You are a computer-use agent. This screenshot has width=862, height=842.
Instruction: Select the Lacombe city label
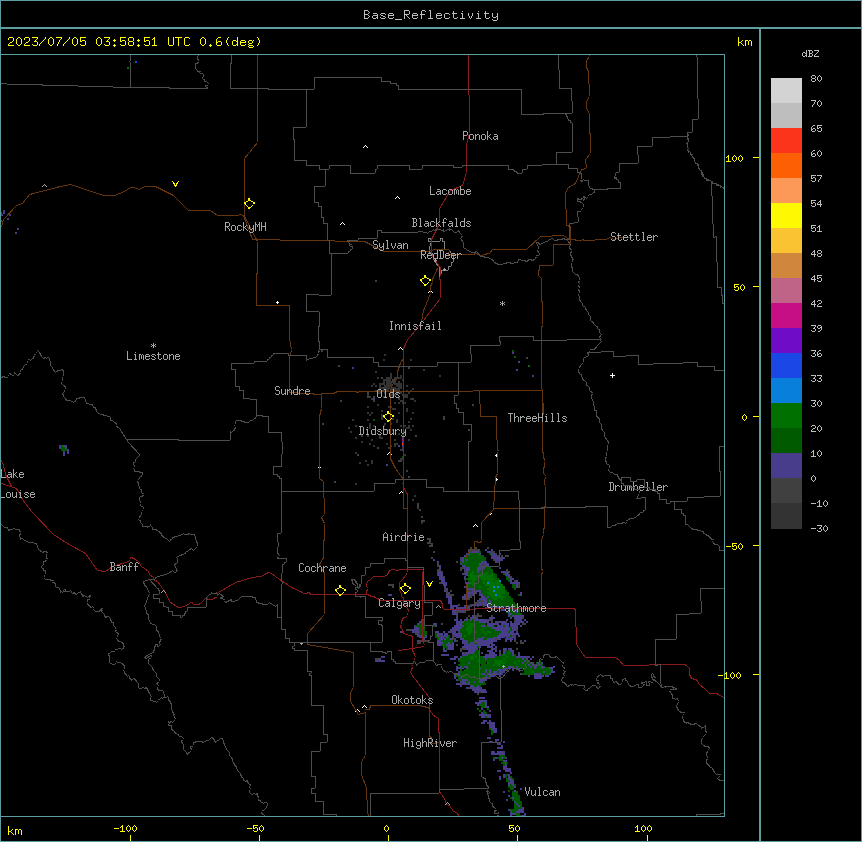[x=450, y=191]
